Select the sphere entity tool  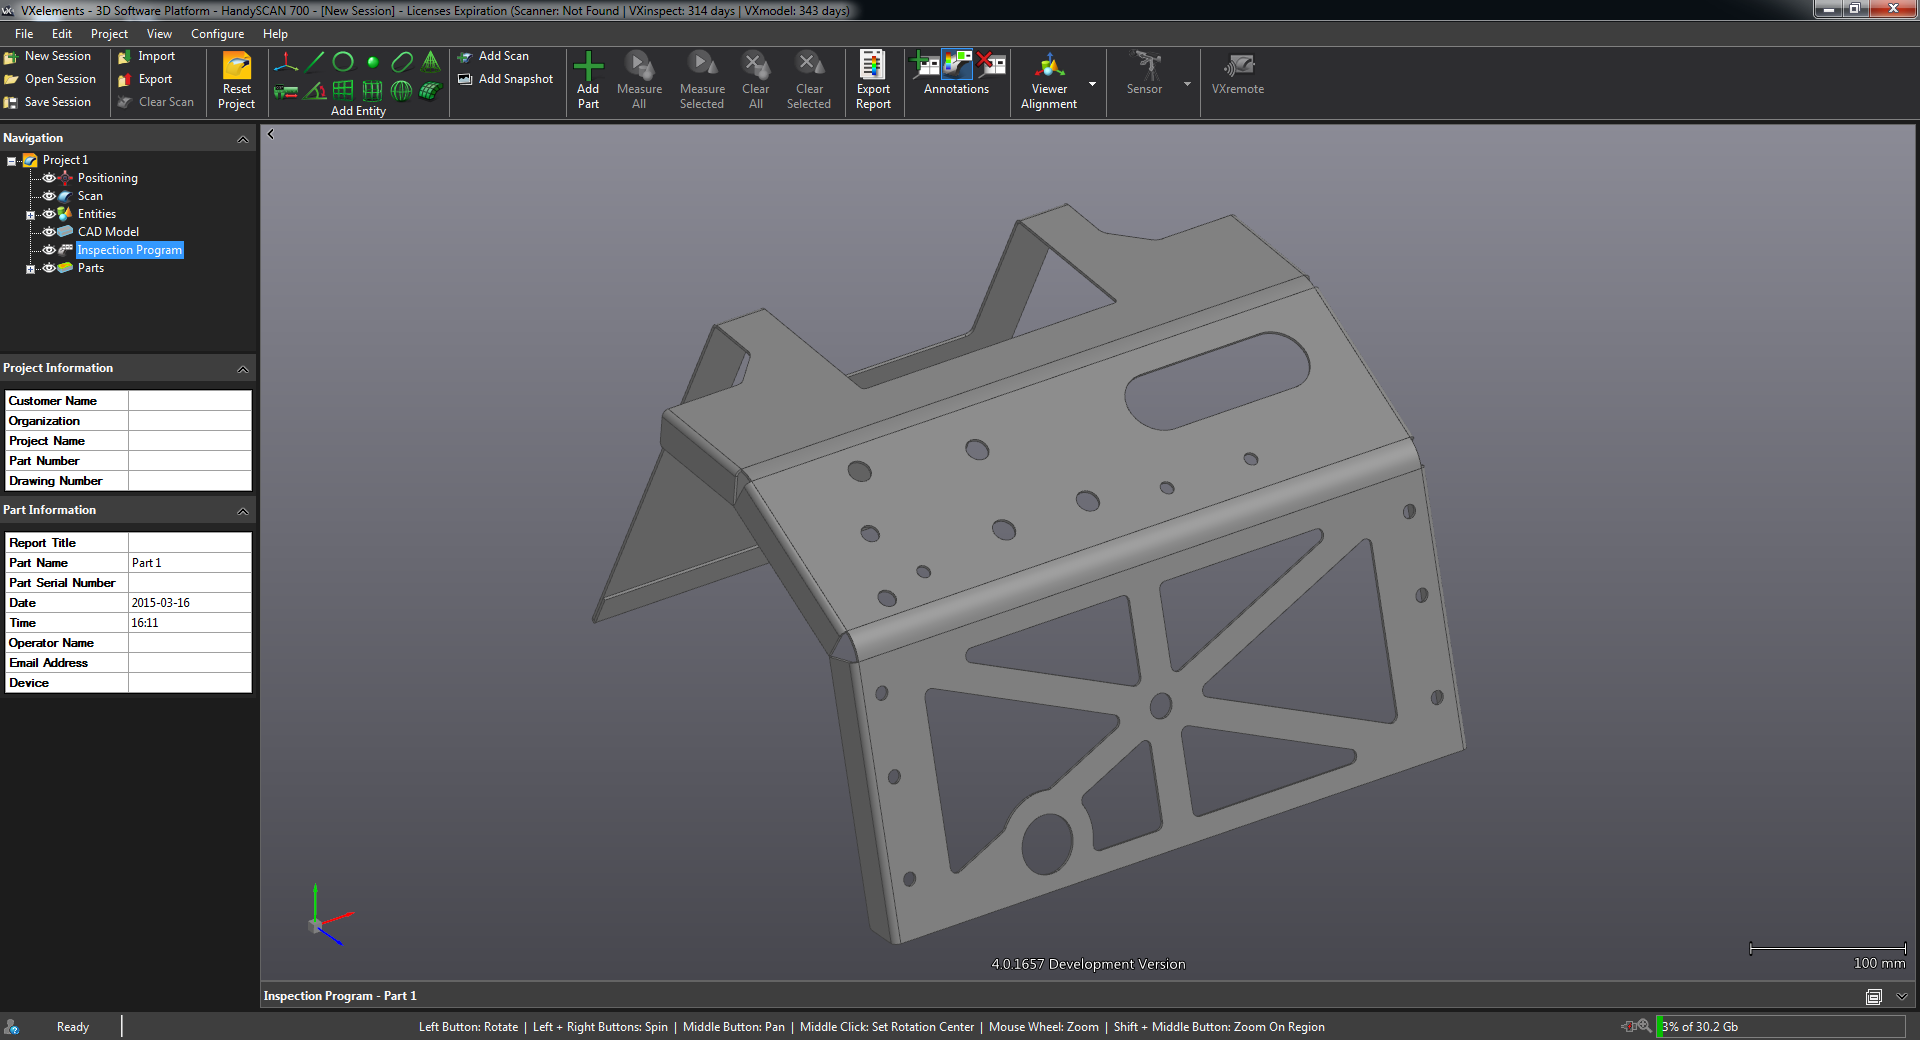[x=401, y=91]
